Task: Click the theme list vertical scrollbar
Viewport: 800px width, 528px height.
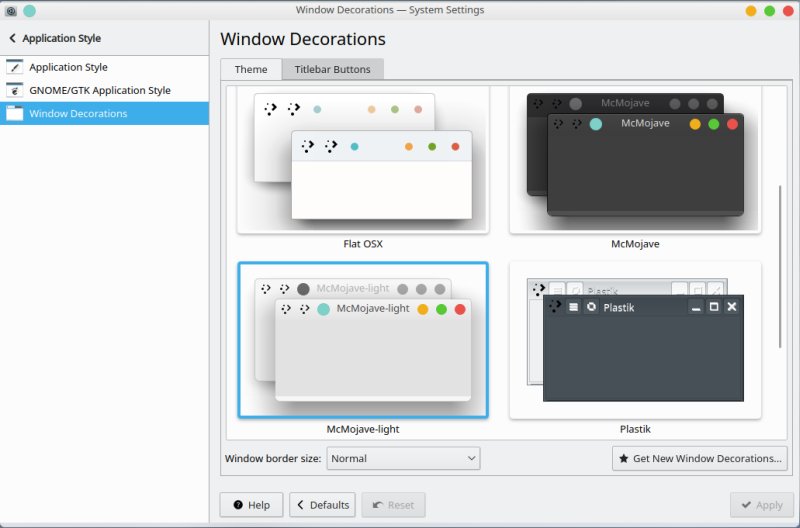Action: (x=781, y=266)
